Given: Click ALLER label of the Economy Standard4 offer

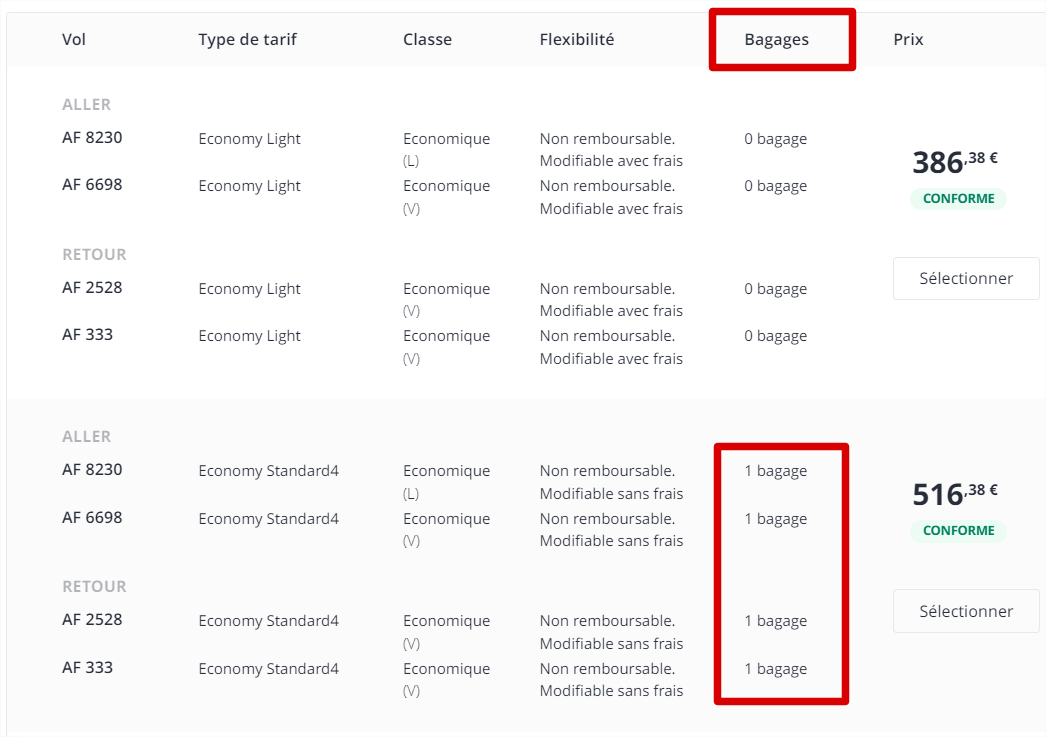Looking at the screenshot, I should pos(87,436).
